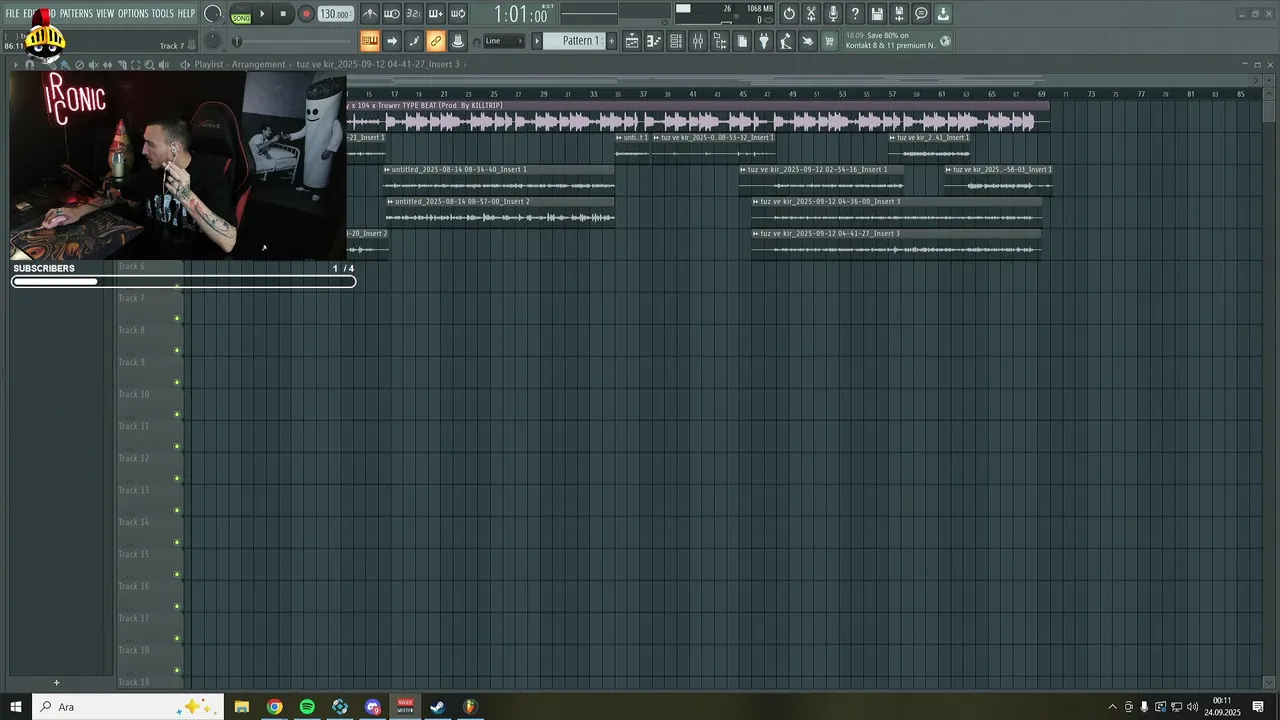Open the Plugin picker plug icon
Viewport: 1280px width, 720px height.
tap(764, 41)
